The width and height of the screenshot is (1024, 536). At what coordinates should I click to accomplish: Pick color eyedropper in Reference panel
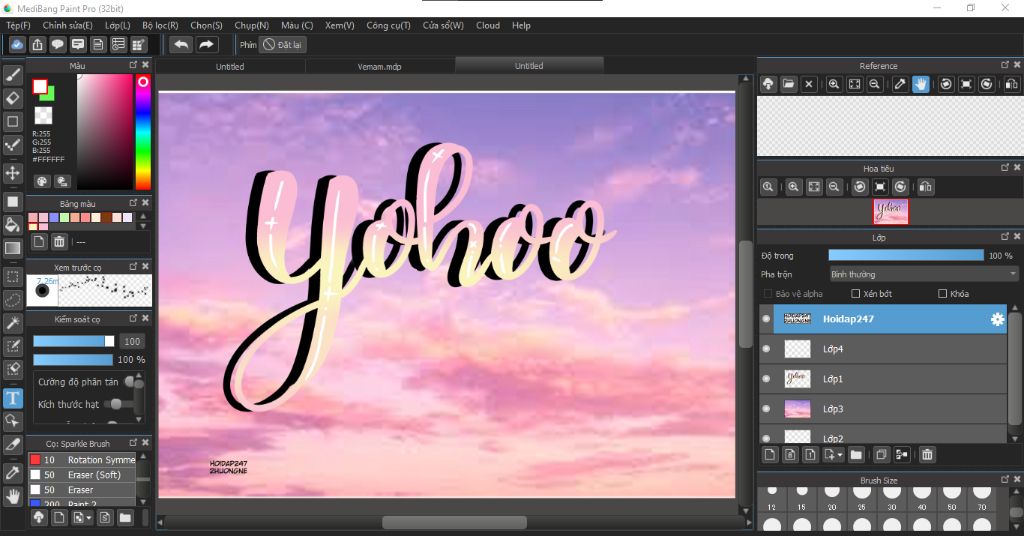tap(900, 84)
